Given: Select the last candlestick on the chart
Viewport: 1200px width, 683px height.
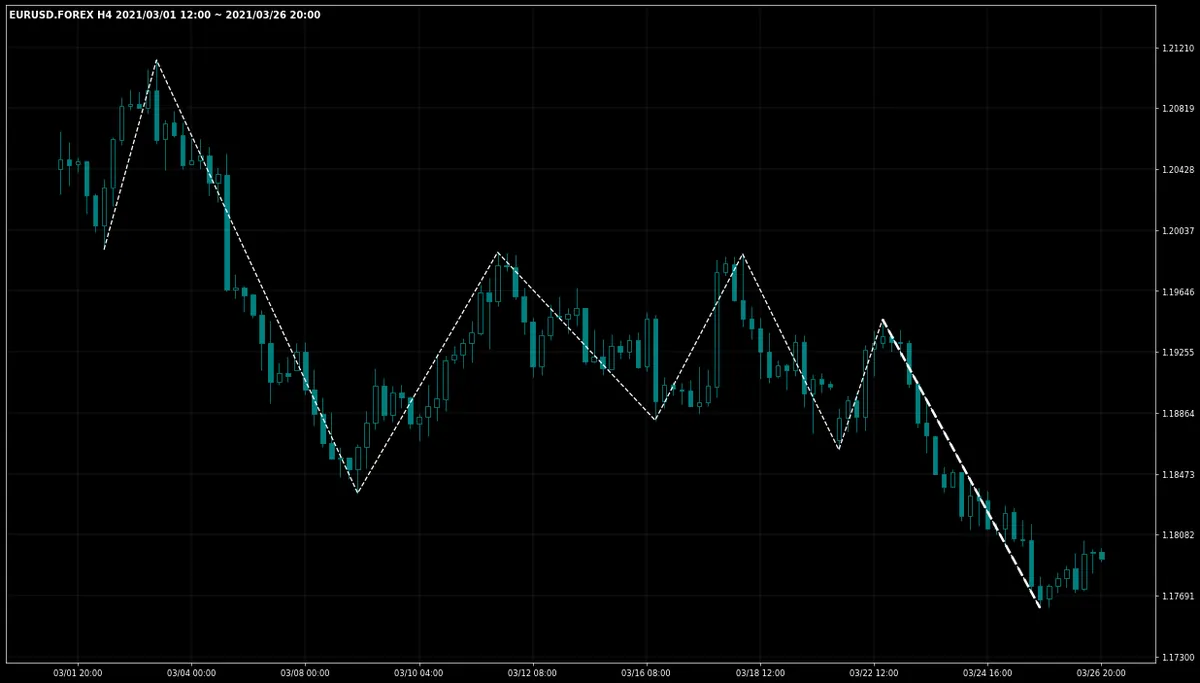Looking at the screenshot, I should tap(1102, 555).
